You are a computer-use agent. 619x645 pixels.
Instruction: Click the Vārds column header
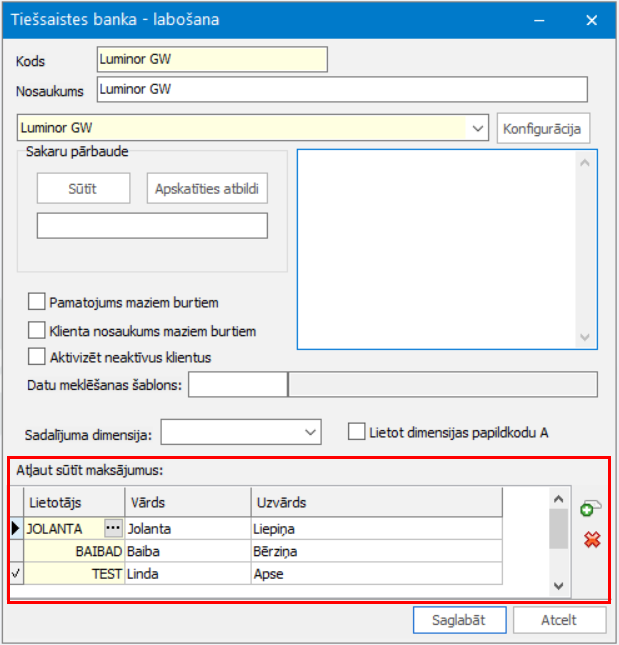tap(188, 502)
